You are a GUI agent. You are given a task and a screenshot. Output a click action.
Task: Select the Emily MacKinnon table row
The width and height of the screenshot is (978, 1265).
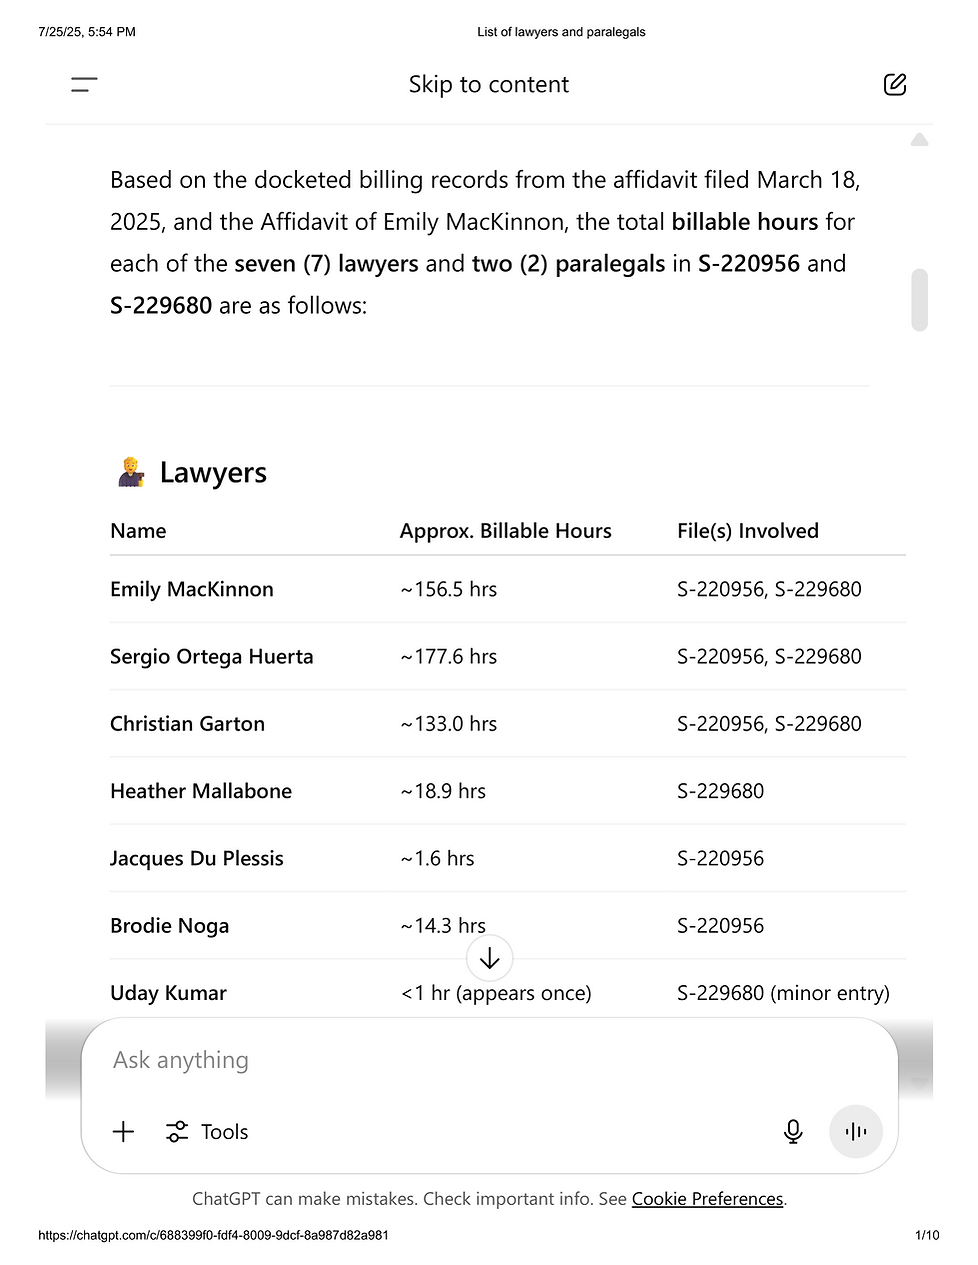(x=508, y=589)
